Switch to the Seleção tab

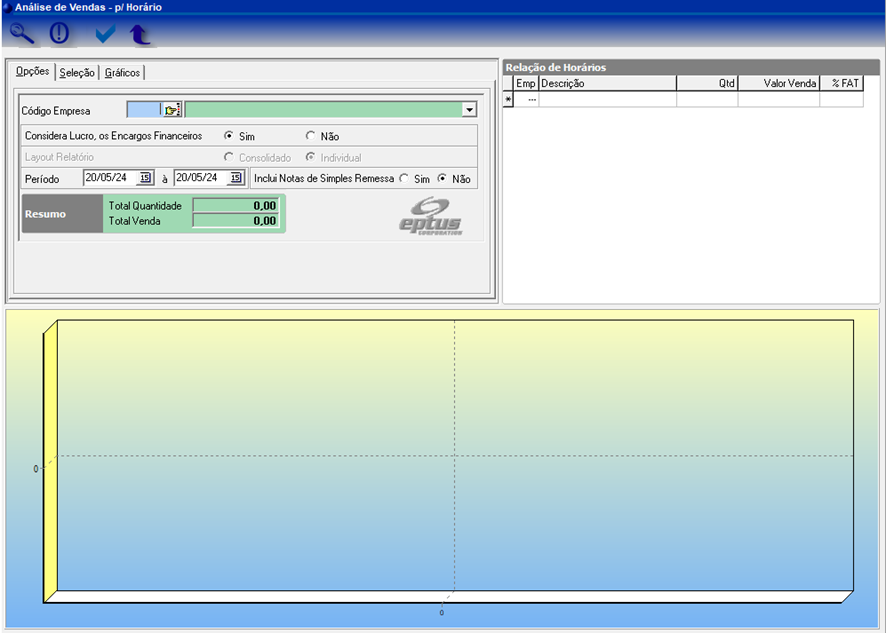pyautogui.click(x=77, y=72)
